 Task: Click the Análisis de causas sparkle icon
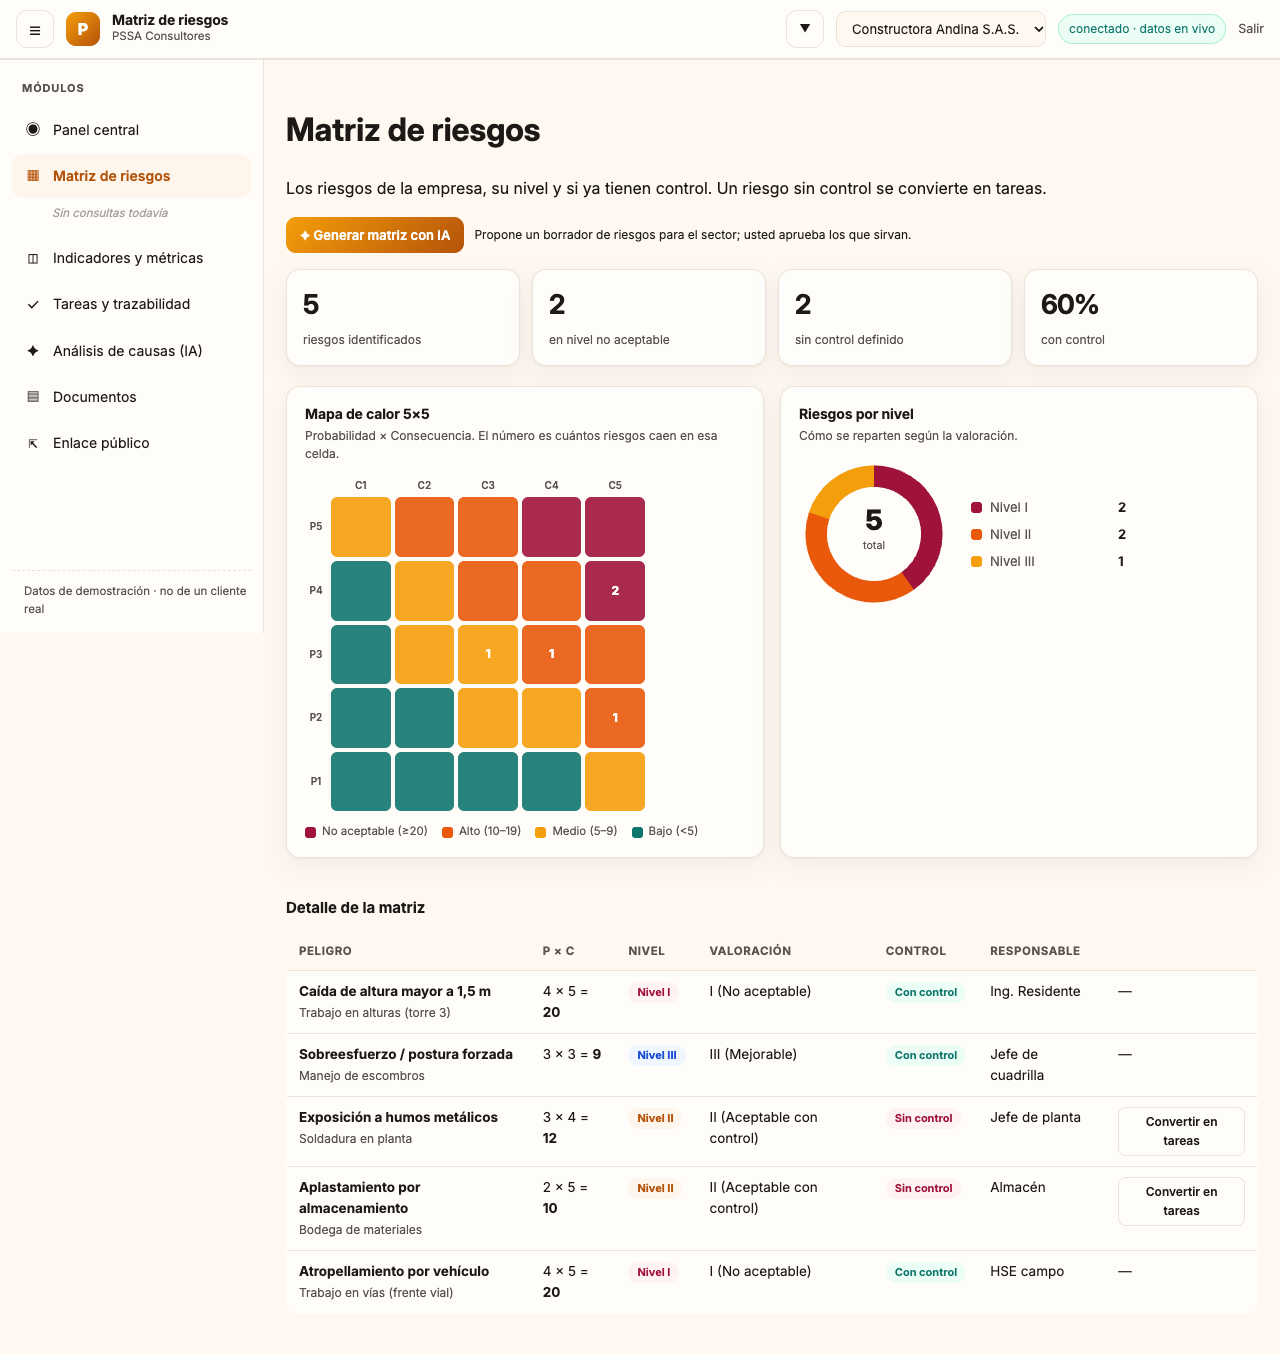pyautogui.click(x=33, y=351)
